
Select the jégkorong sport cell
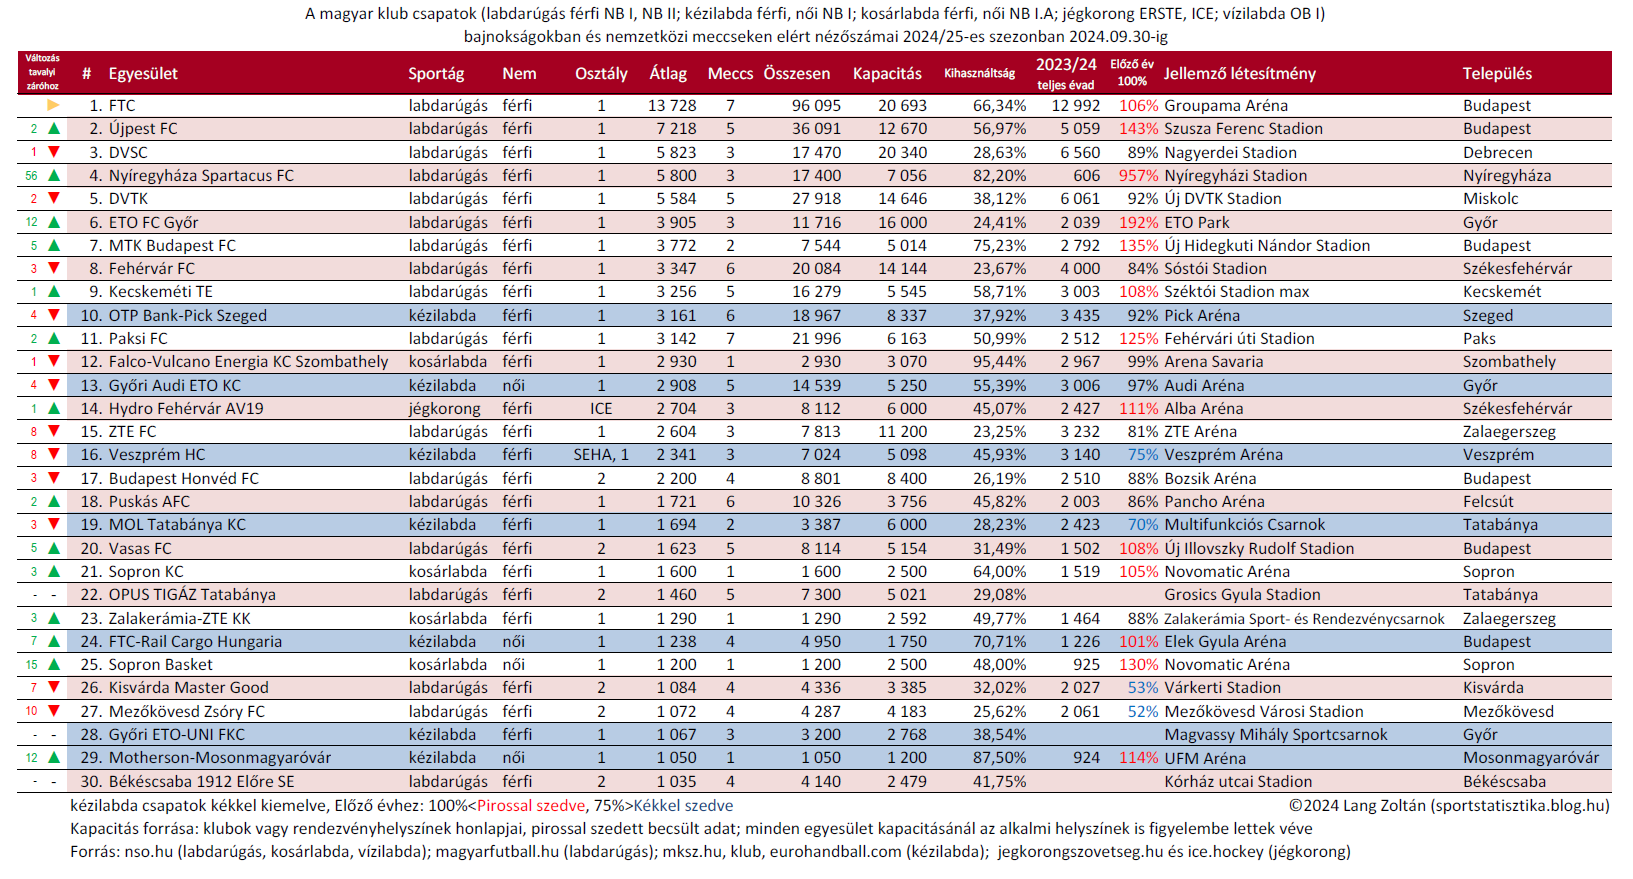[445, 408]
